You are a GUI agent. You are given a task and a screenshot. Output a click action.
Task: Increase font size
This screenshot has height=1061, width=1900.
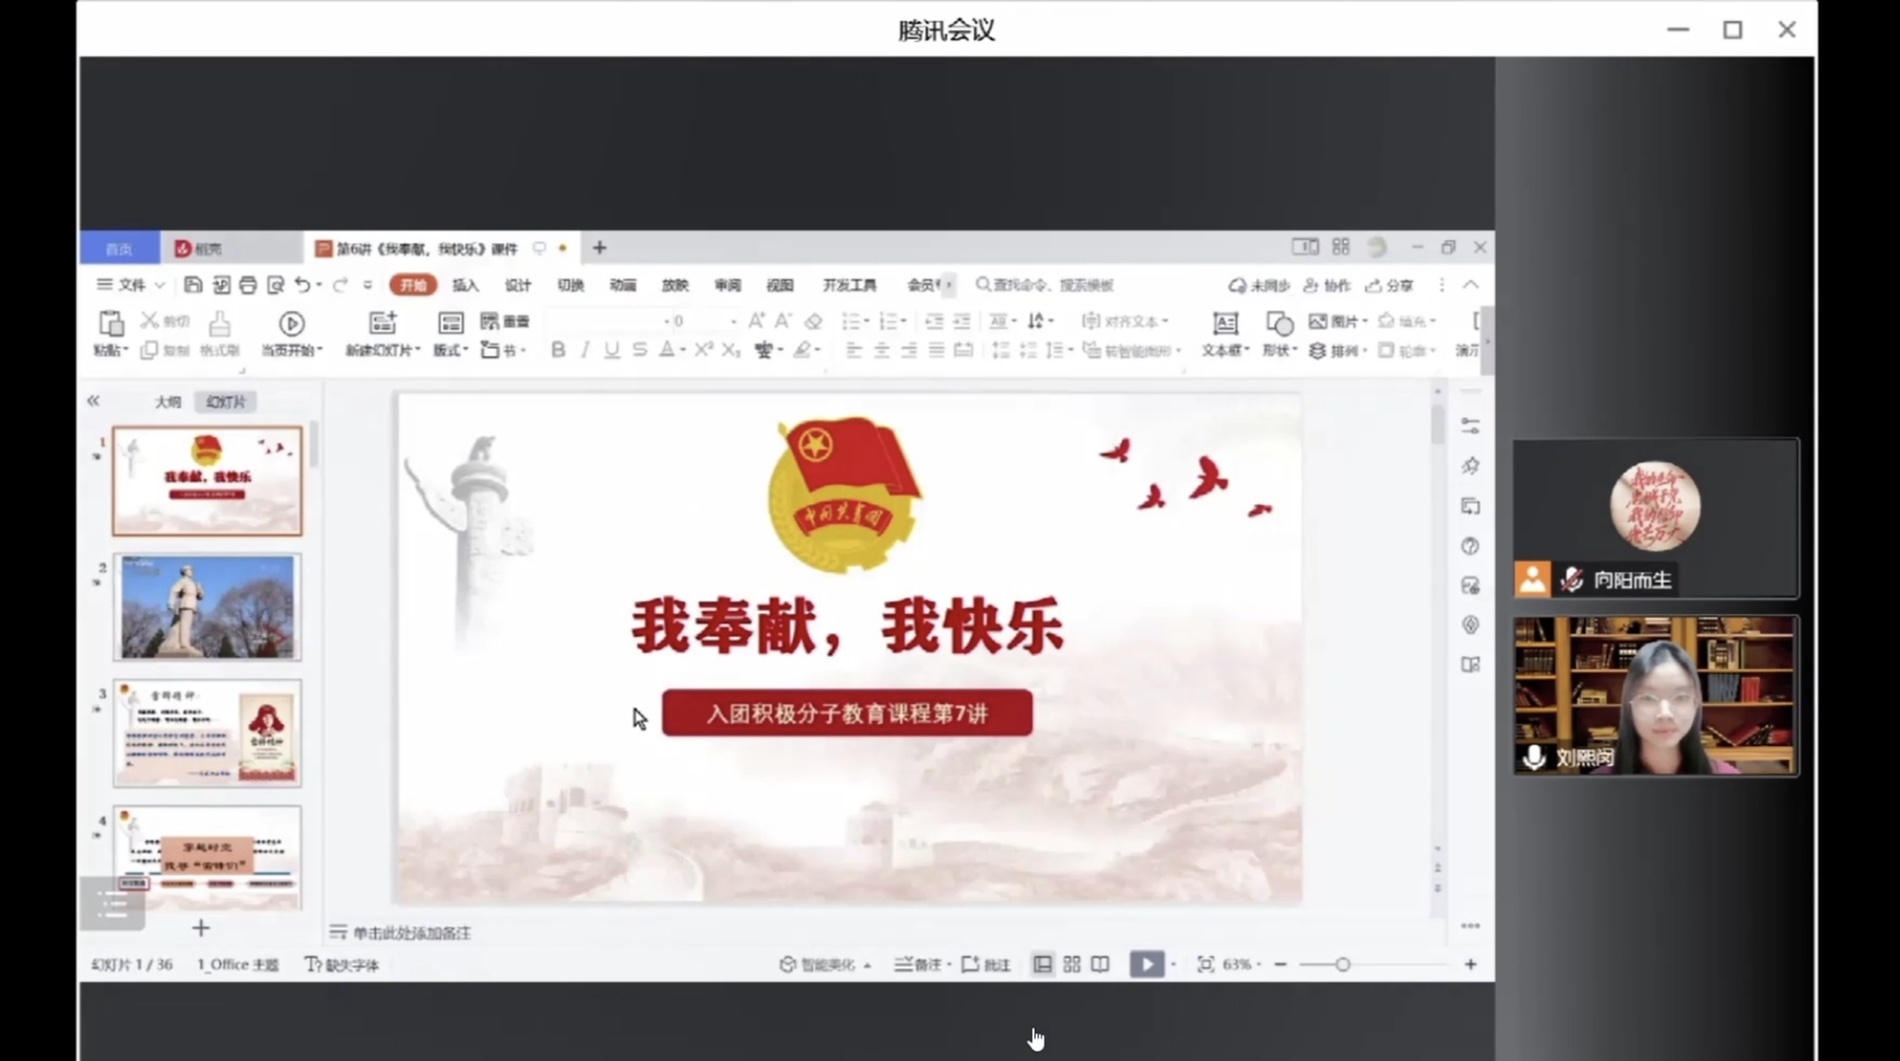pos(756,321)
